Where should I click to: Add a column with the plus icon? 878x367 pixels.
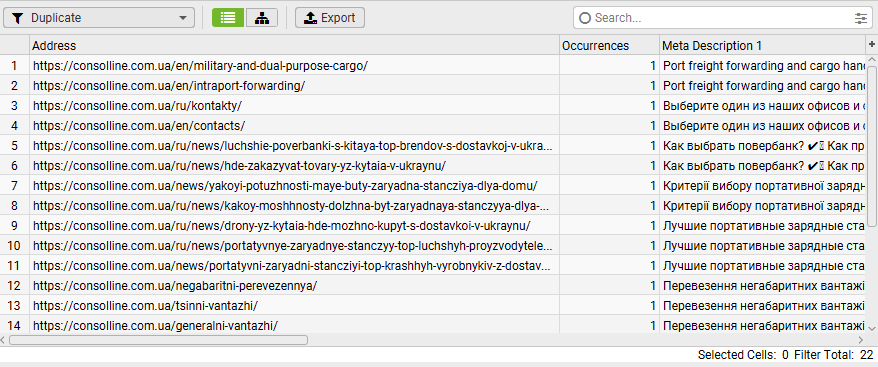(x=872, y=44)
